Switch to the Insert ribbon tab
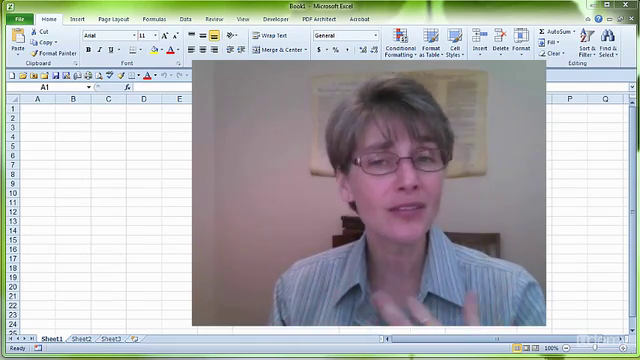 77,19
